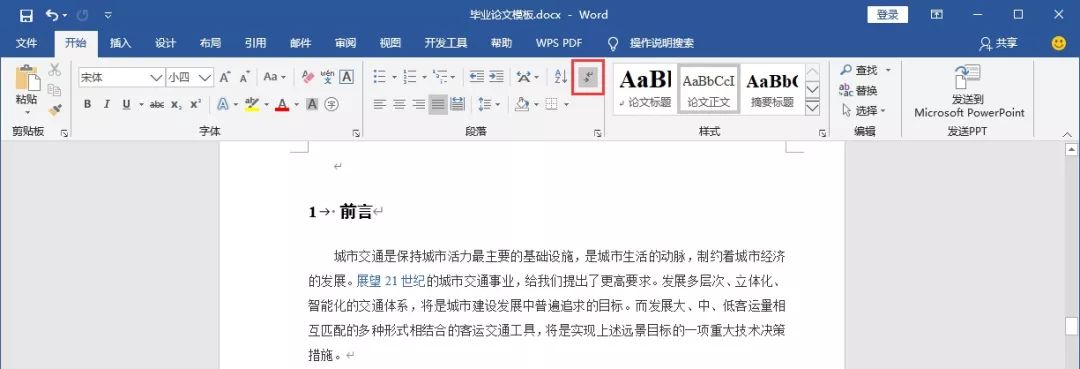1080x369 pixels.
Task: Toggle italic formatting
Action: coord(107,105)
